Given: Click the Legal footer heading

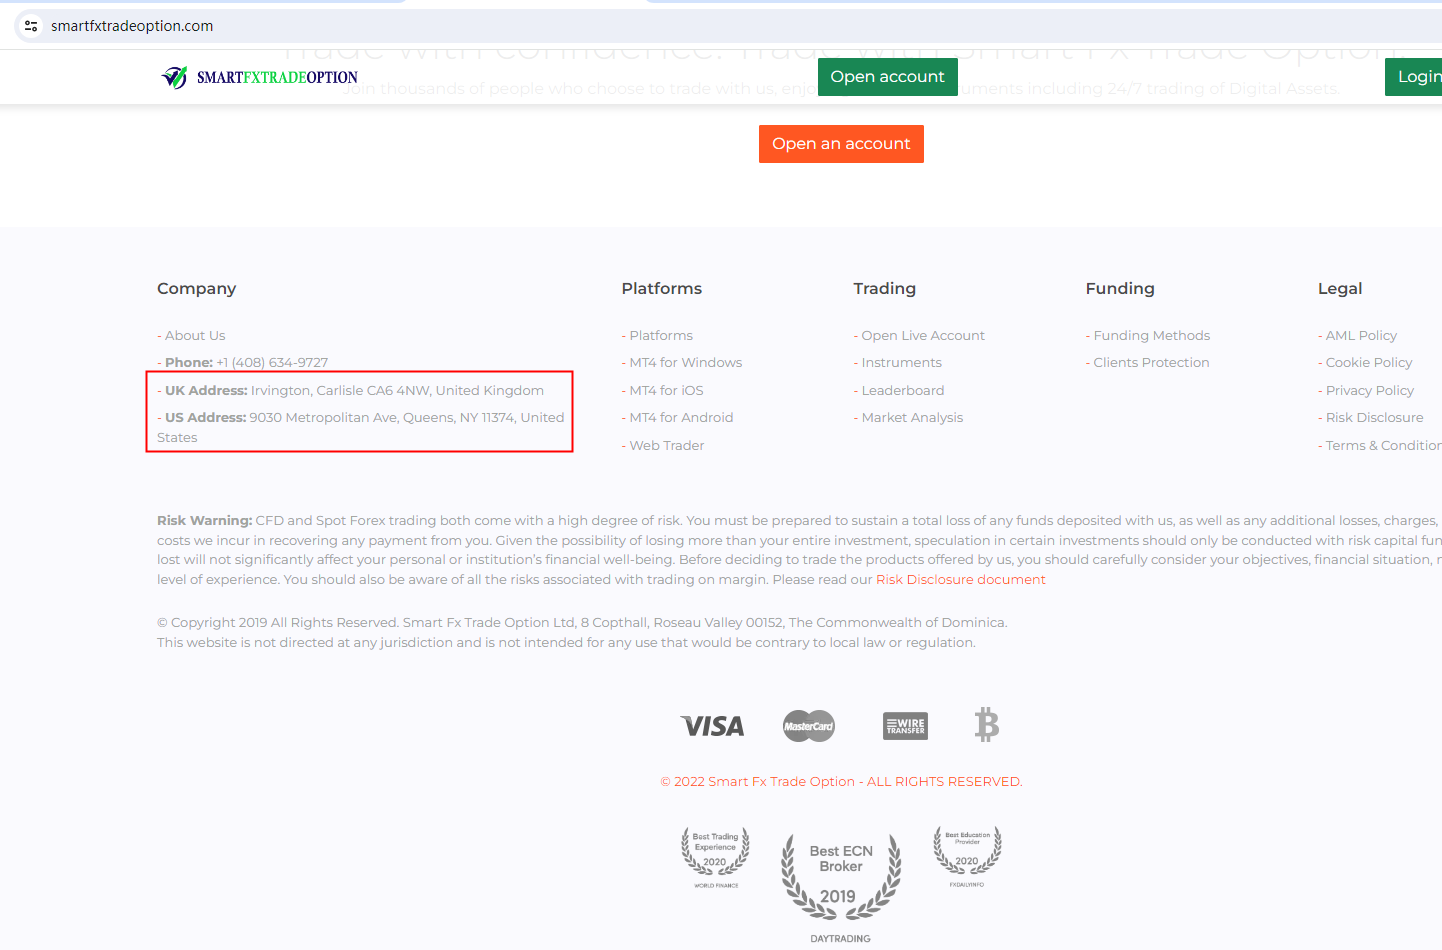Looking at the screenshot, I should tap(1340, 289).
